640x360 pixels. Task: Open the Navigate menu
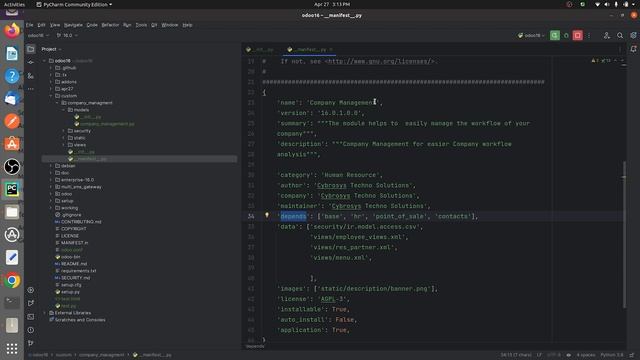point(73,25)
